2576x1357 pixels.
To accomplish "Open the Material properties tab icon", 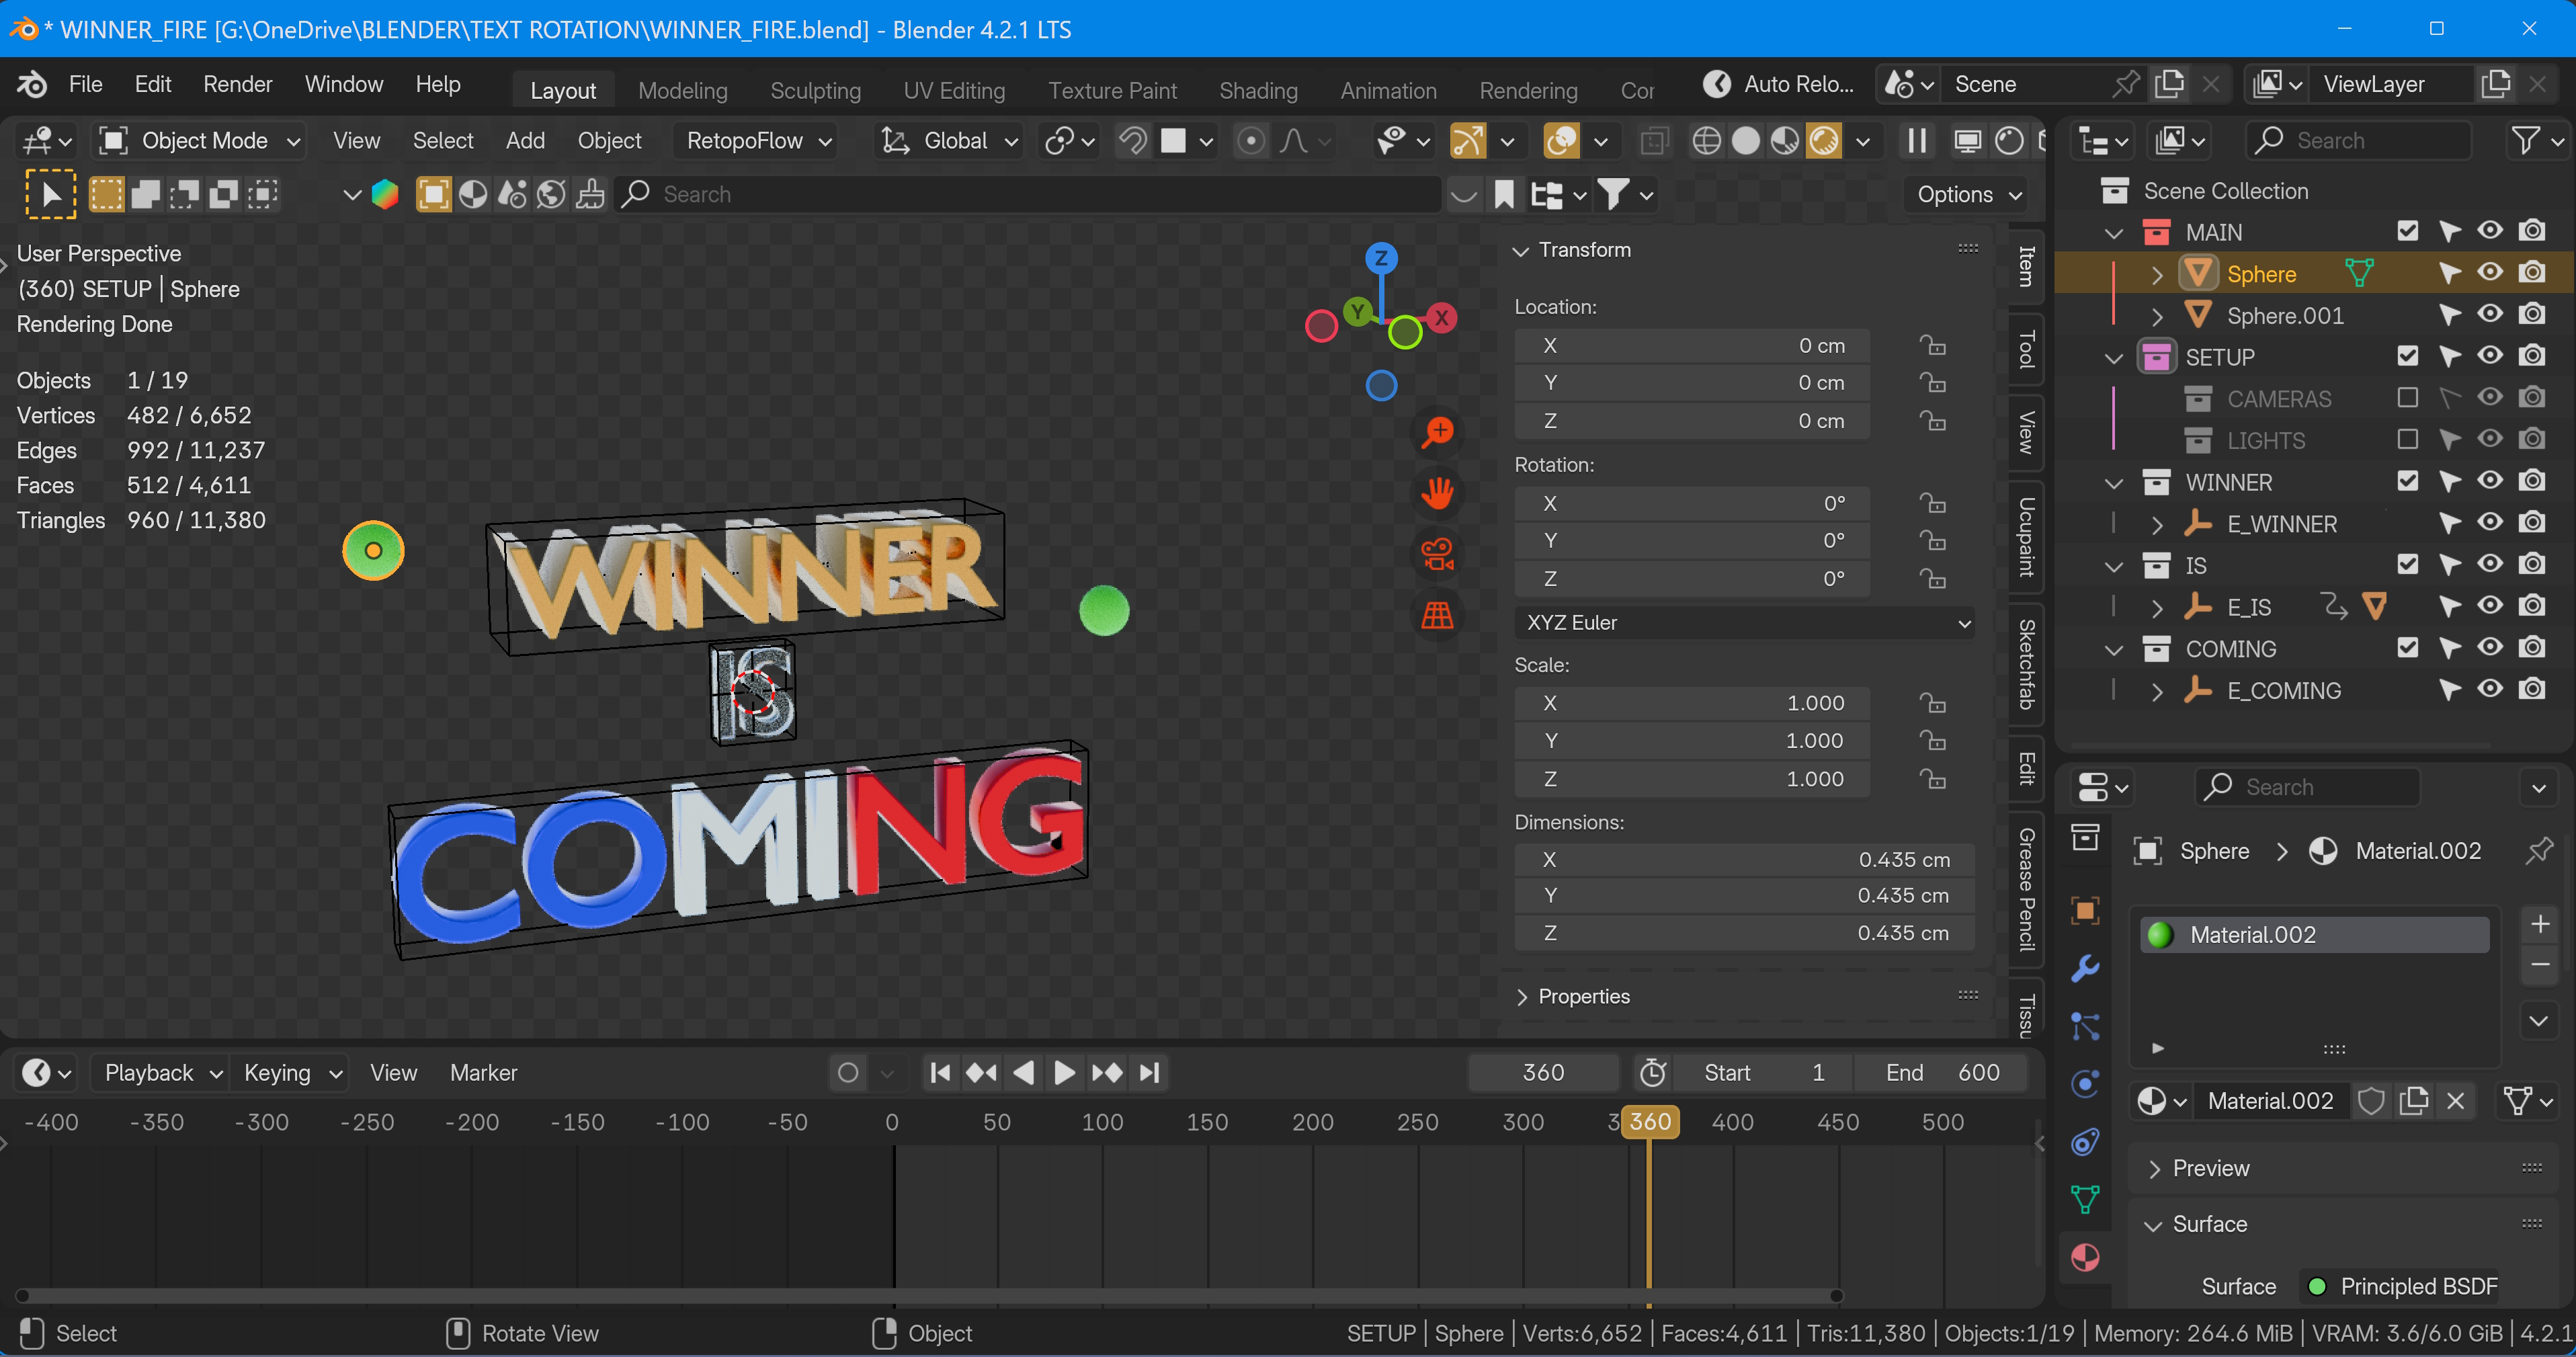I will [x=2084, y=1257].
